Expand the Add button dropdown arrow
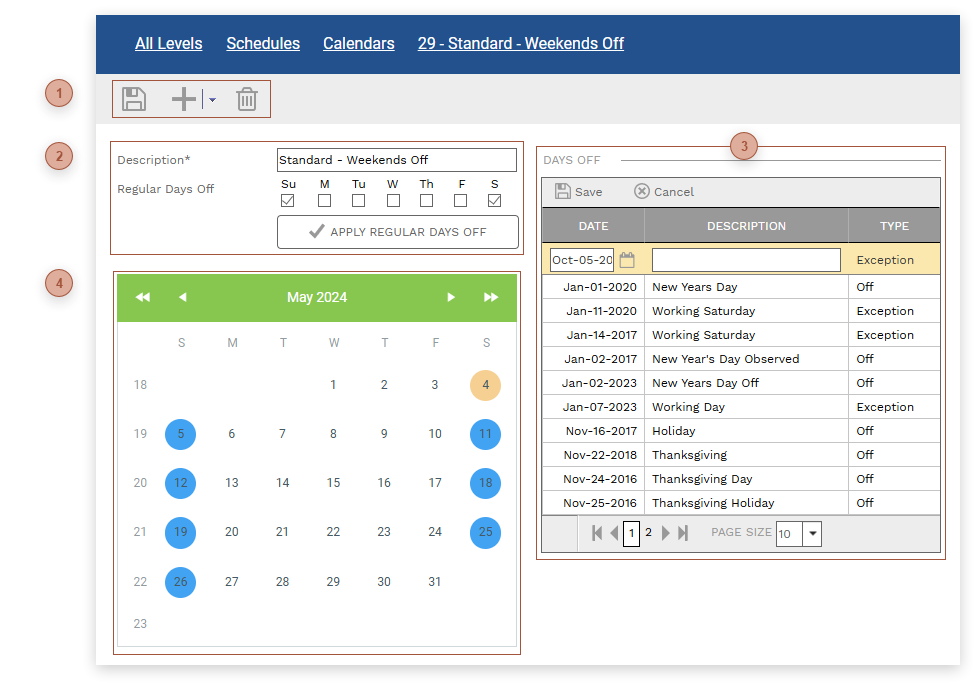The width and height of the screenshot is (979, 688). click(x=212, y=100)
